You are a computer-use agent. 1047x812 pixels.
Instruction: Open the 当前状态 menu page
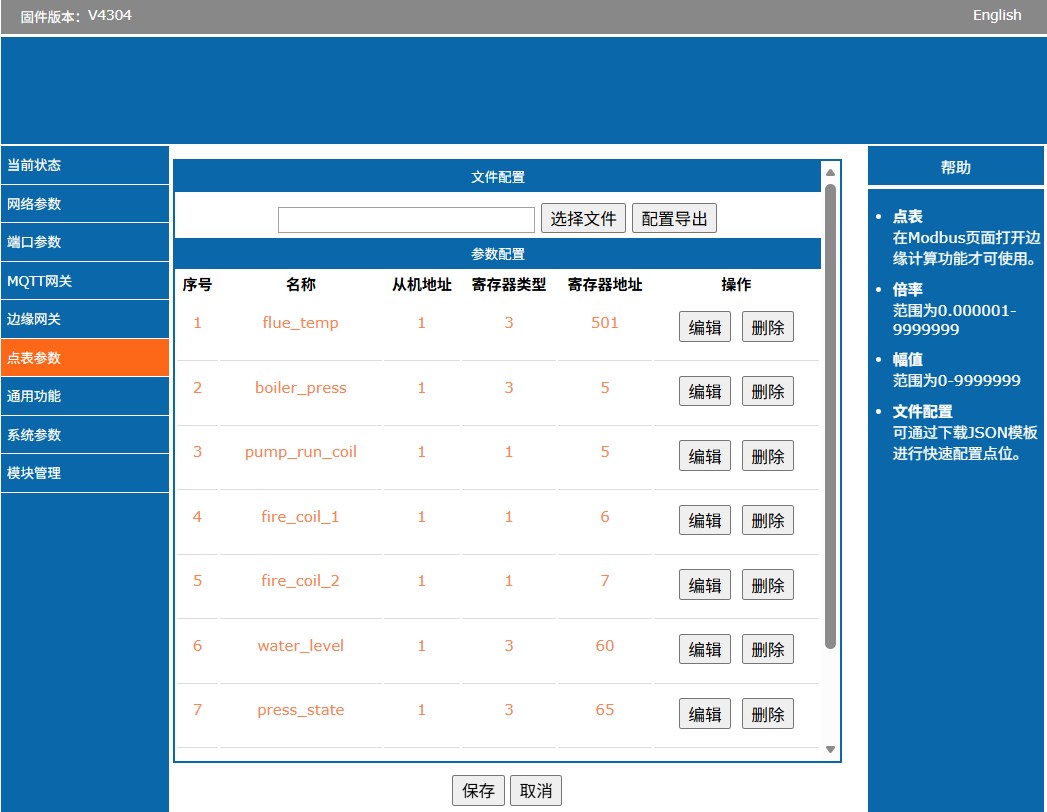coord(84,165)
